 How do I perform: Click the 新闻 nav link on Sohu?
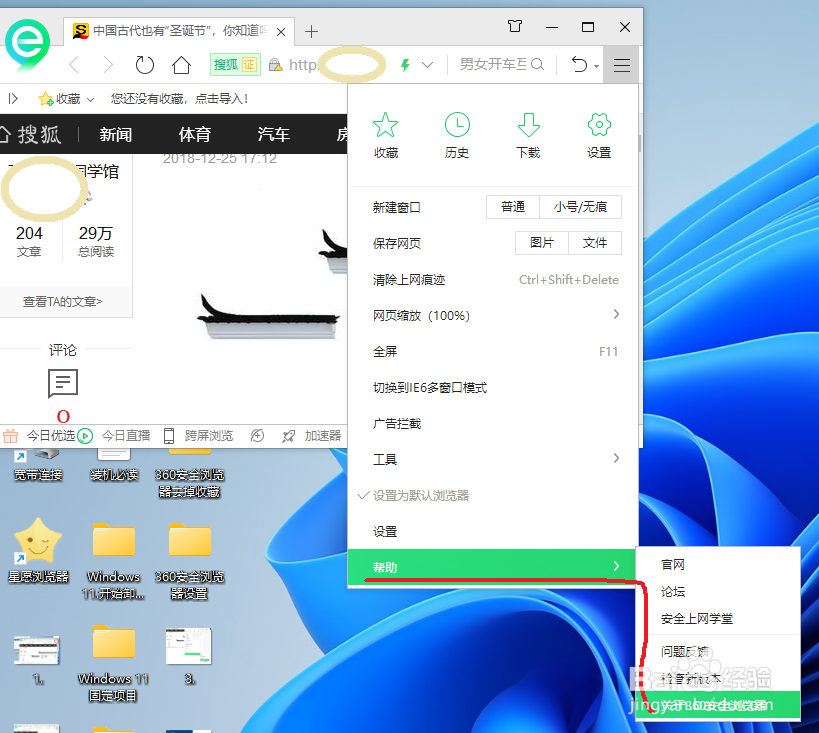(116, 135)
